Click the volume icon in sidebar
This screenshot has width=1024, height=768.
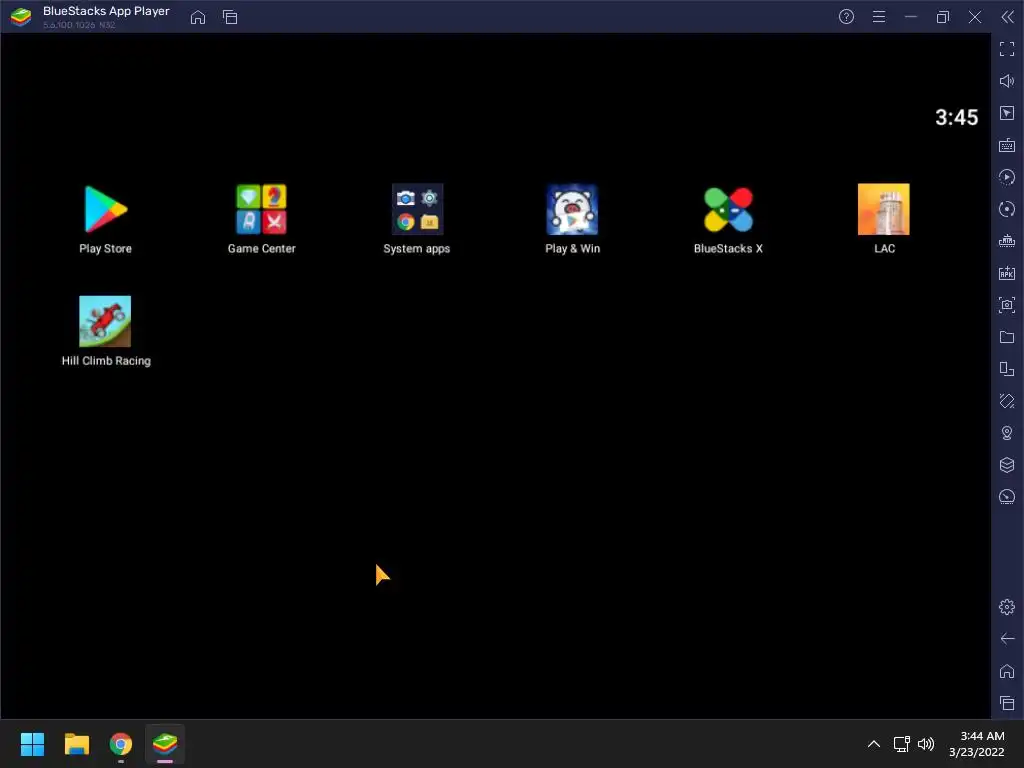click(1007, 81)
